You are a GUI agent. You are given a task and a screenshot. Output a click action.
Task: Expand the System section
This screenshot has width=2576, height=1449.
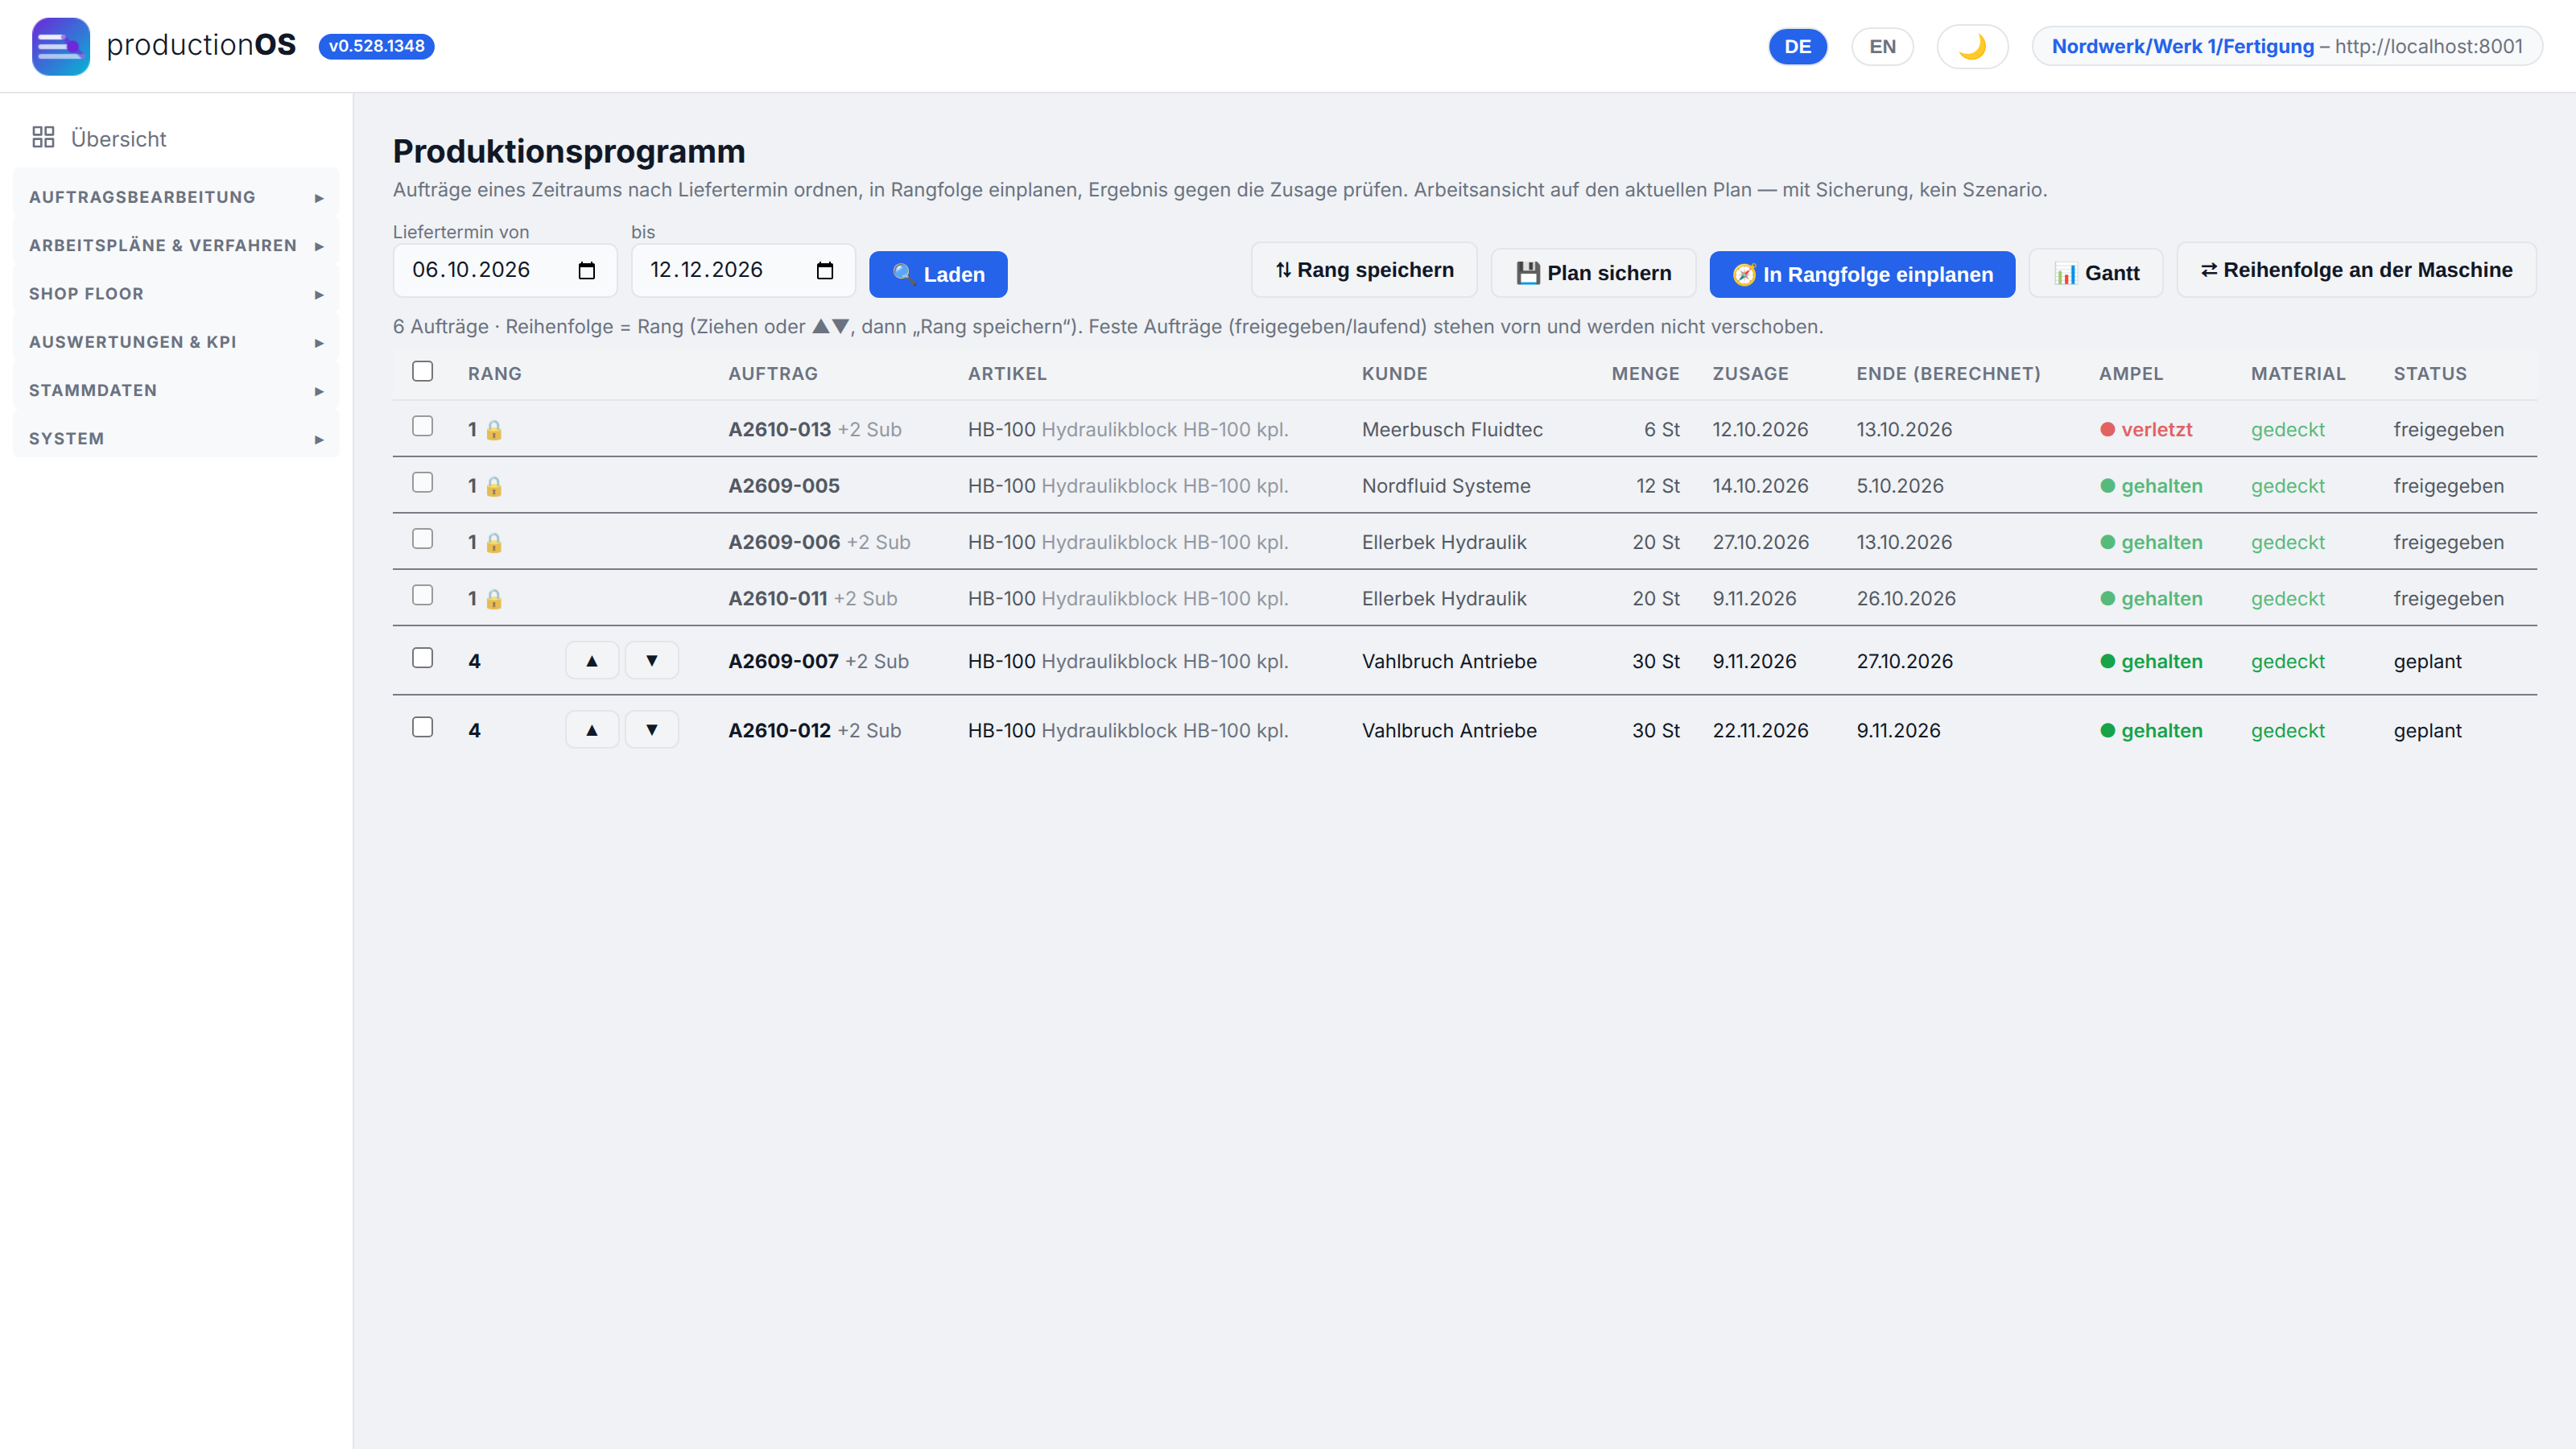coord(176,438)
